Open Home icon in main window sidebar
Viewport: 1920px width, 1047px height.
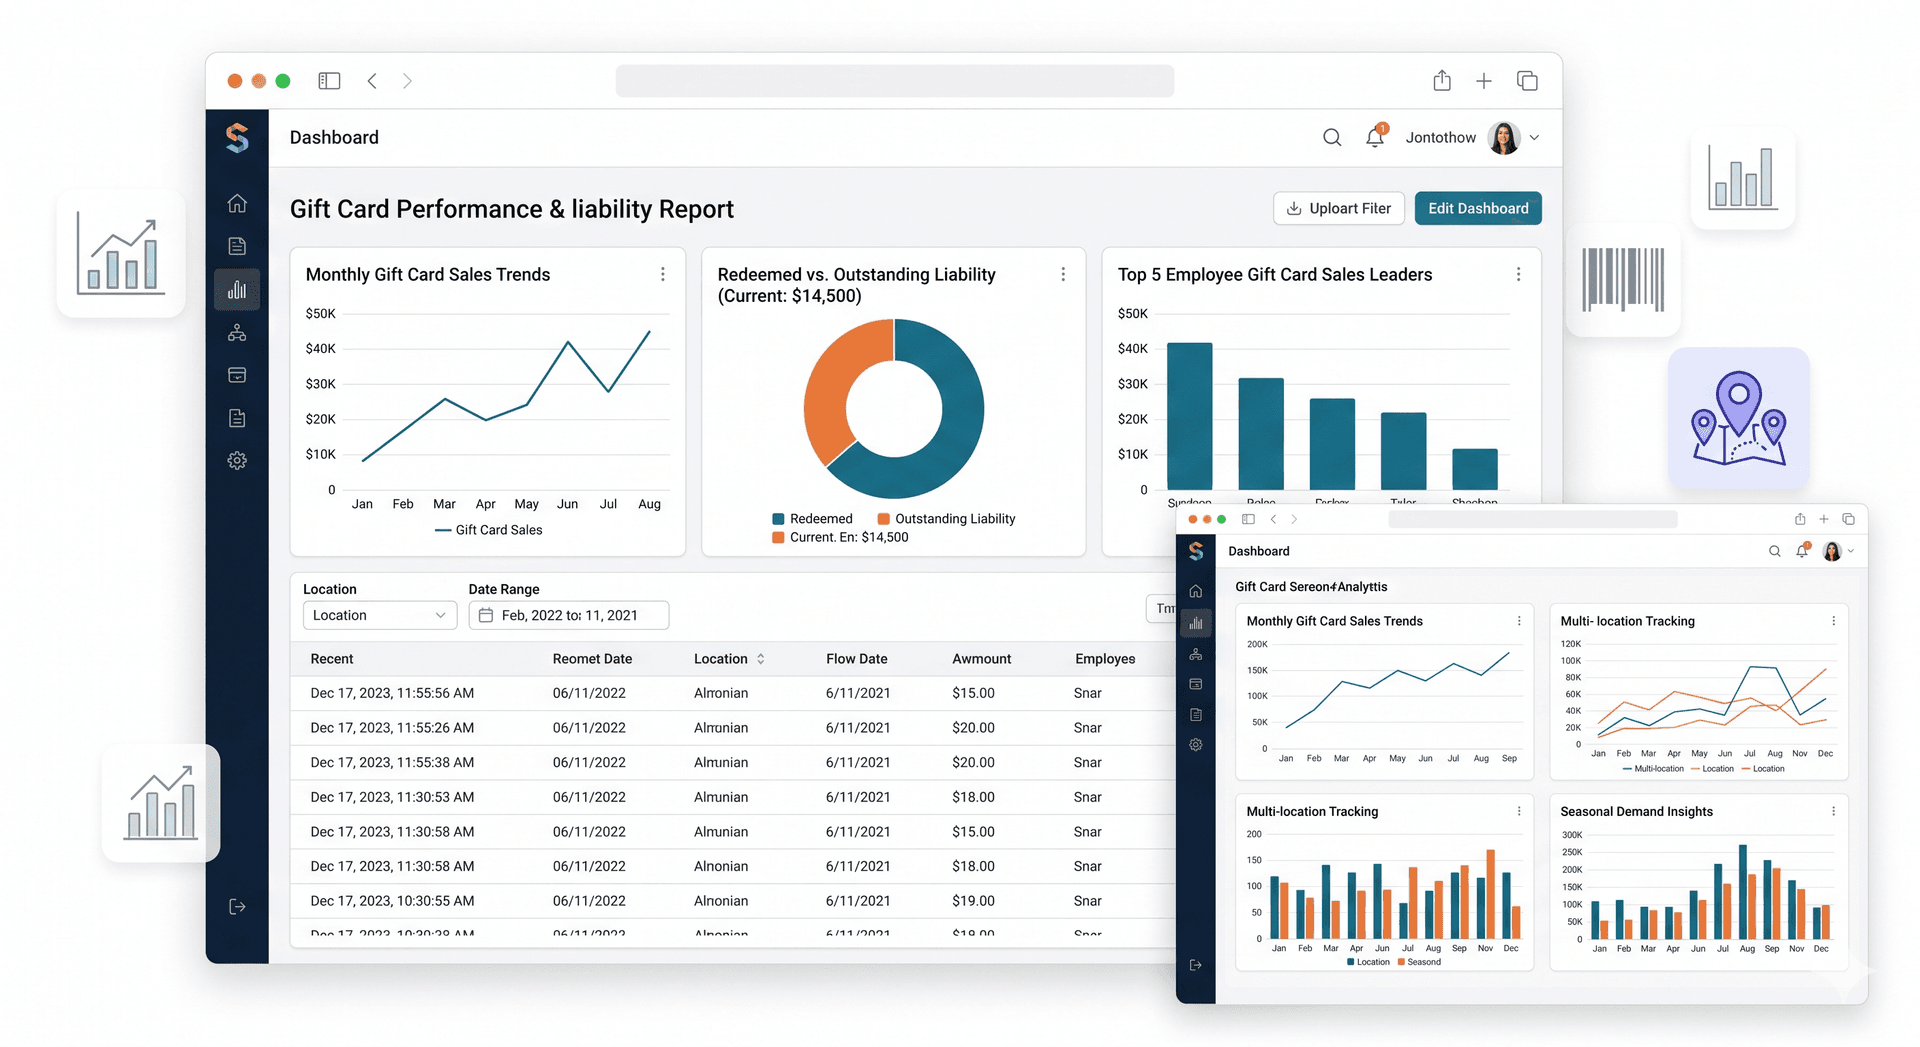click(237, 204)
